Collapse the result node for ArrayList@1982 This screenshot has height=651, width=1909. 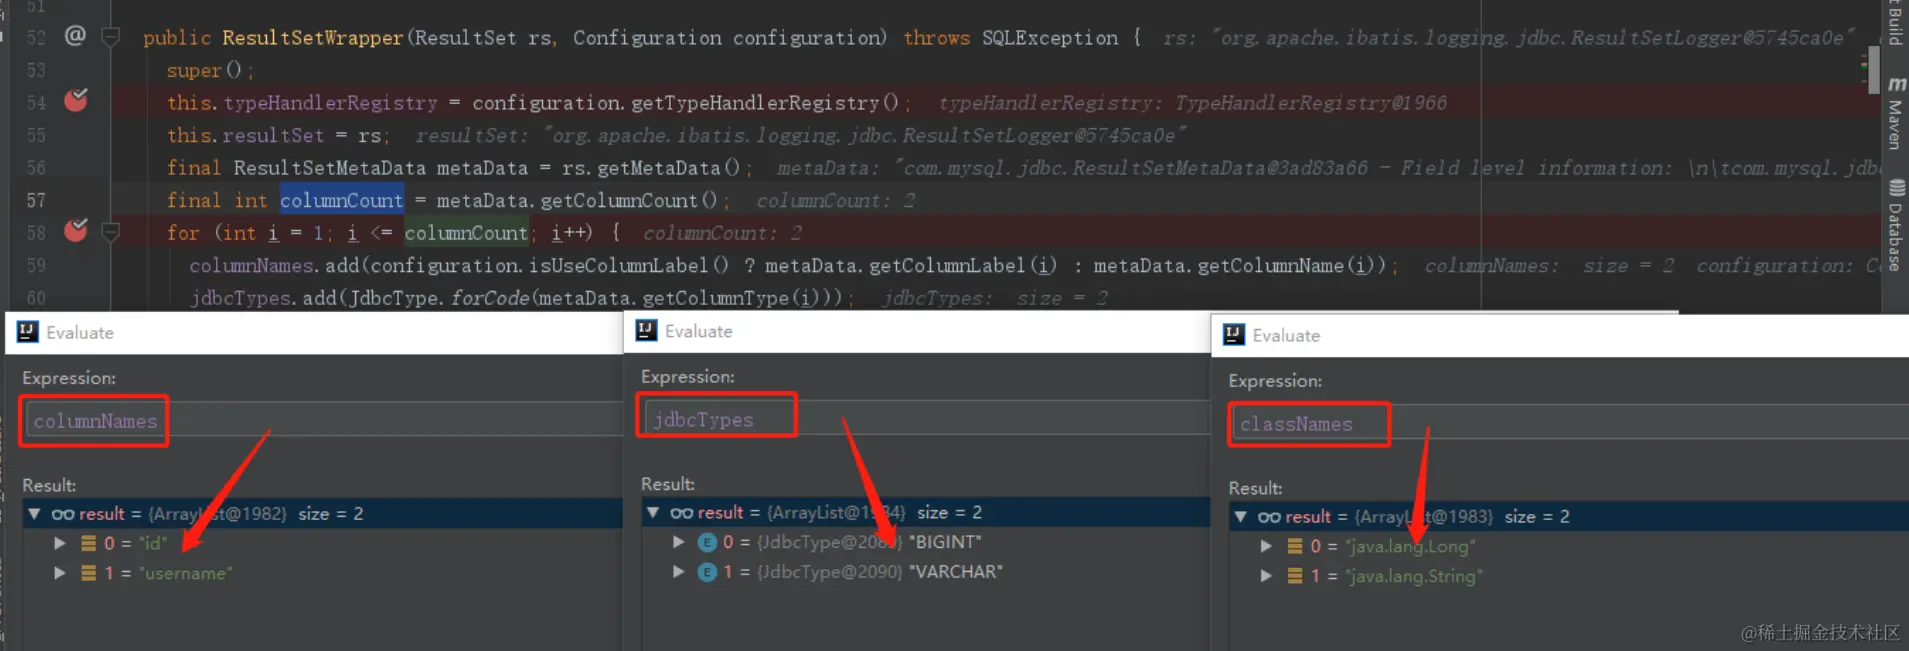pos(34,514)
